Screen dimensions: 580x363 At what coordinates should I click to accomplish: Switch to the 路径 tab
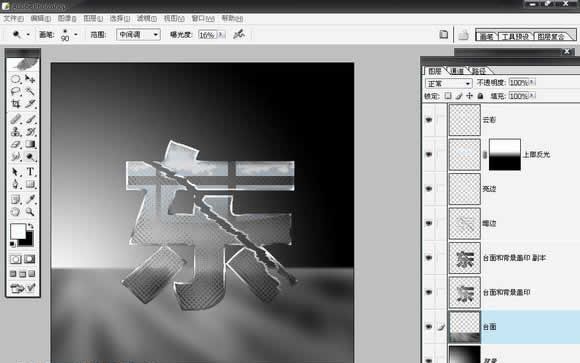click(479, 71)
